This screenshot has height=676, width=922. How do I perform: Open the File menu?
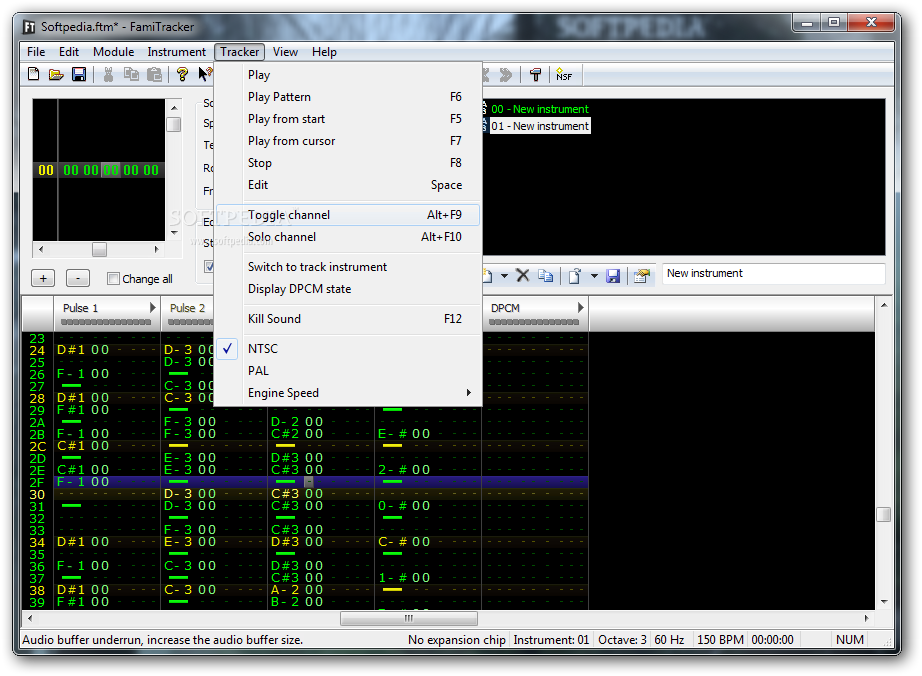coord(36,52)
